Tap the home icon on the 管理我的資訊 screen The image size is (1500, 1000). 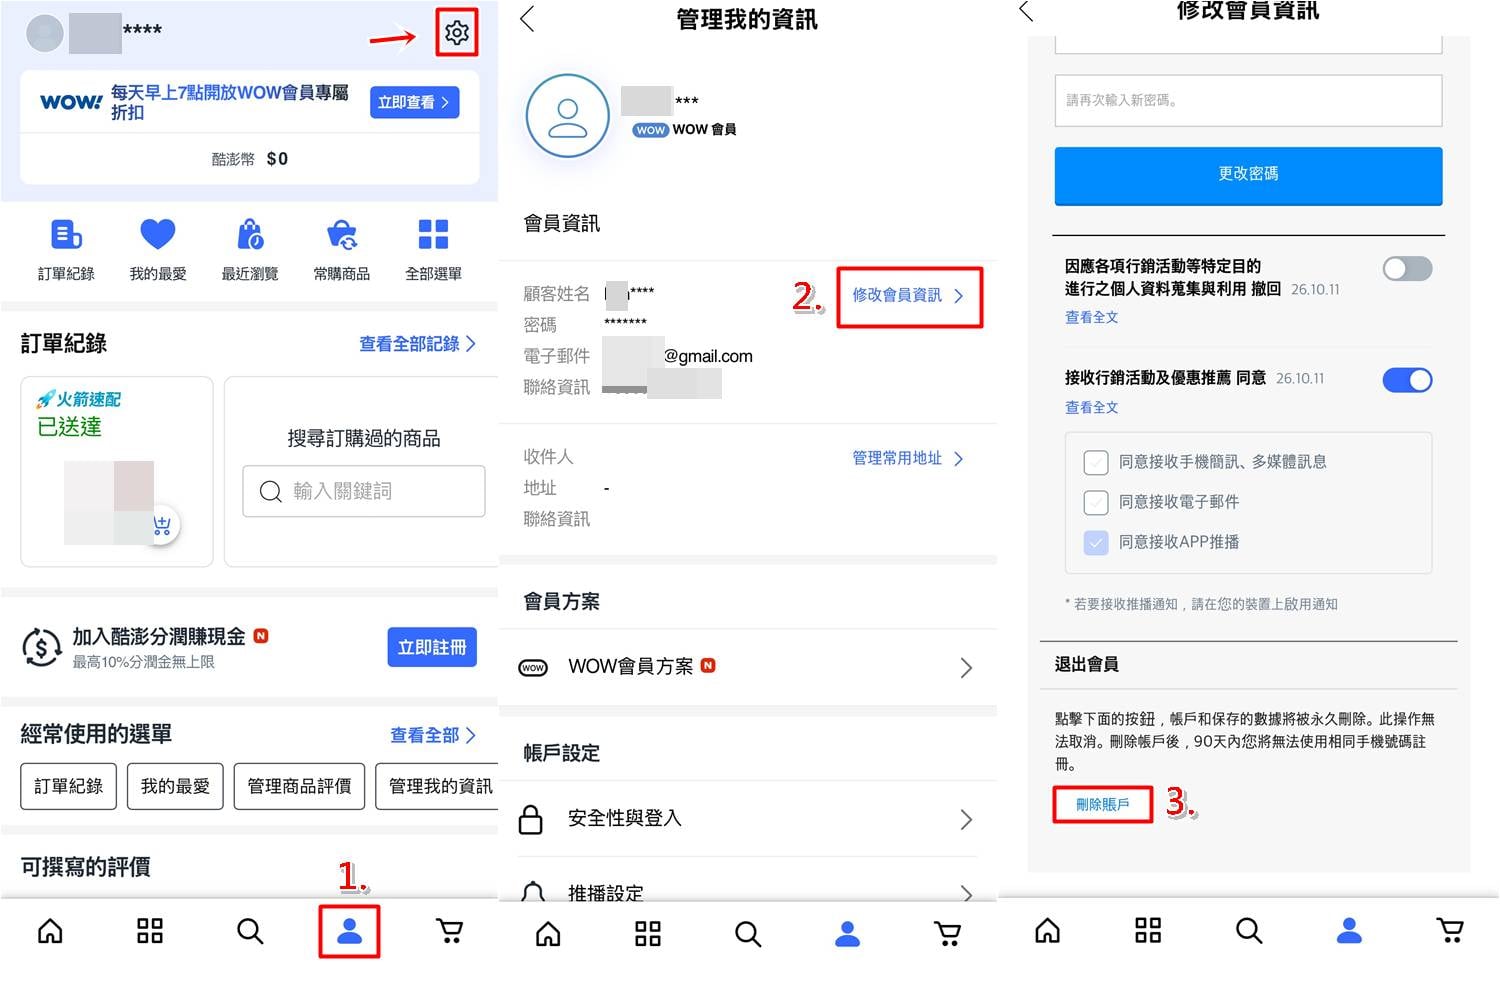548,934
